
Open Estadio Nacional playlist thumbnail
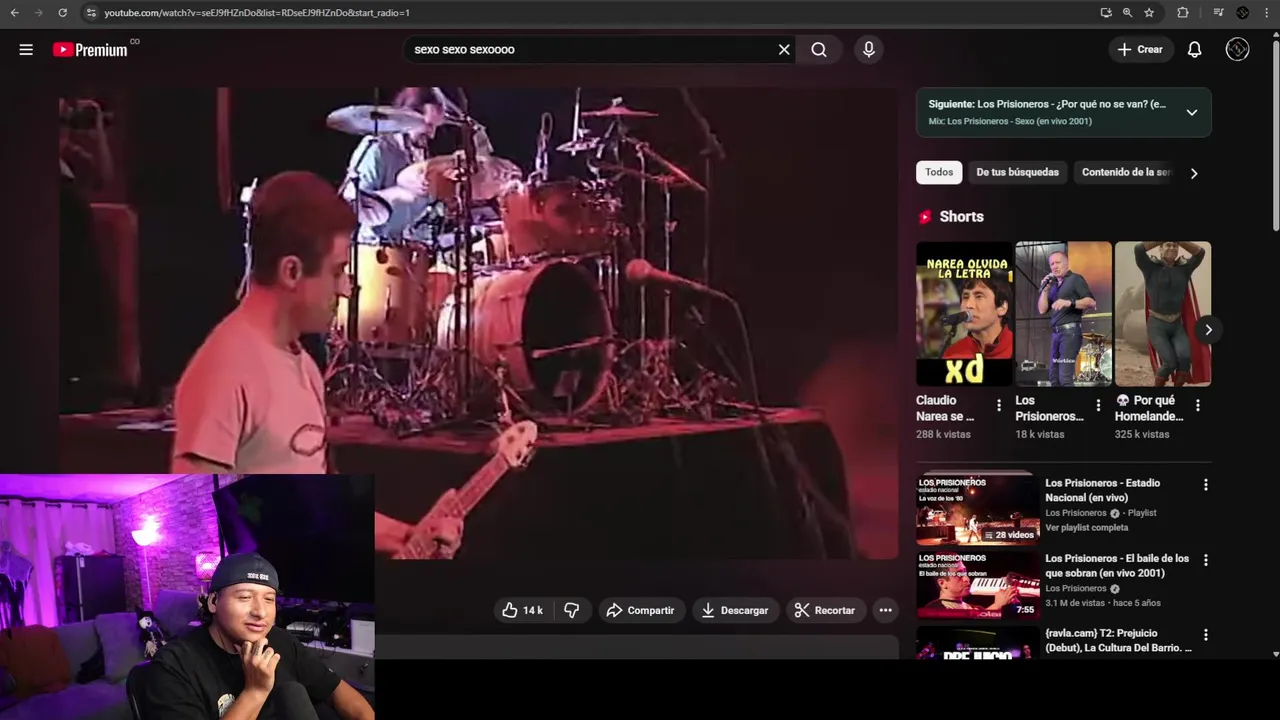978,509
